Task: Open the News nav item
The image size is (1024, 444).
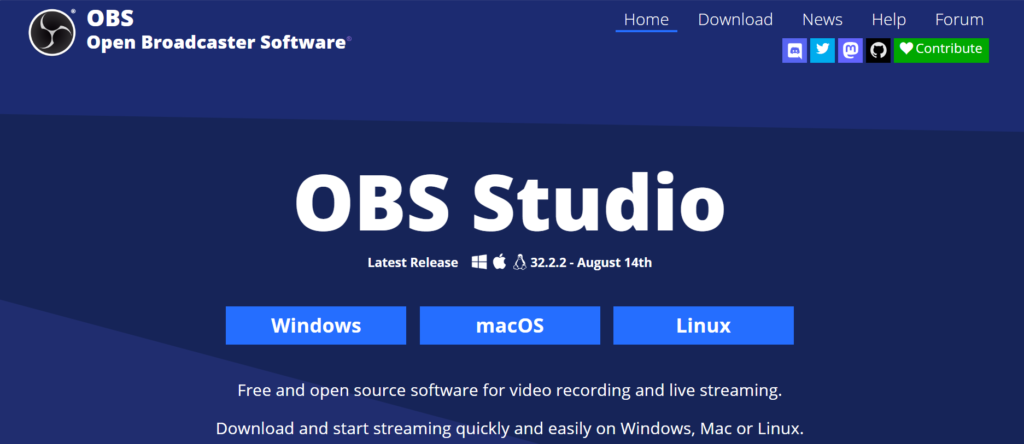Action: click(x=822, y=20)
